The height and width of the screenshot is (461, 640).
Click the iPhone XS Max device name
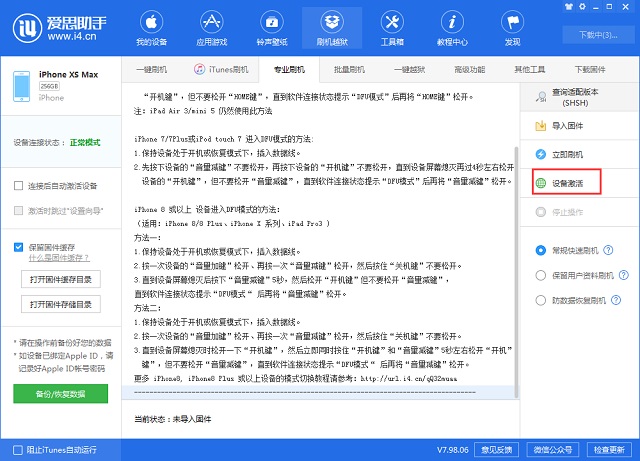tap(69, 74)
